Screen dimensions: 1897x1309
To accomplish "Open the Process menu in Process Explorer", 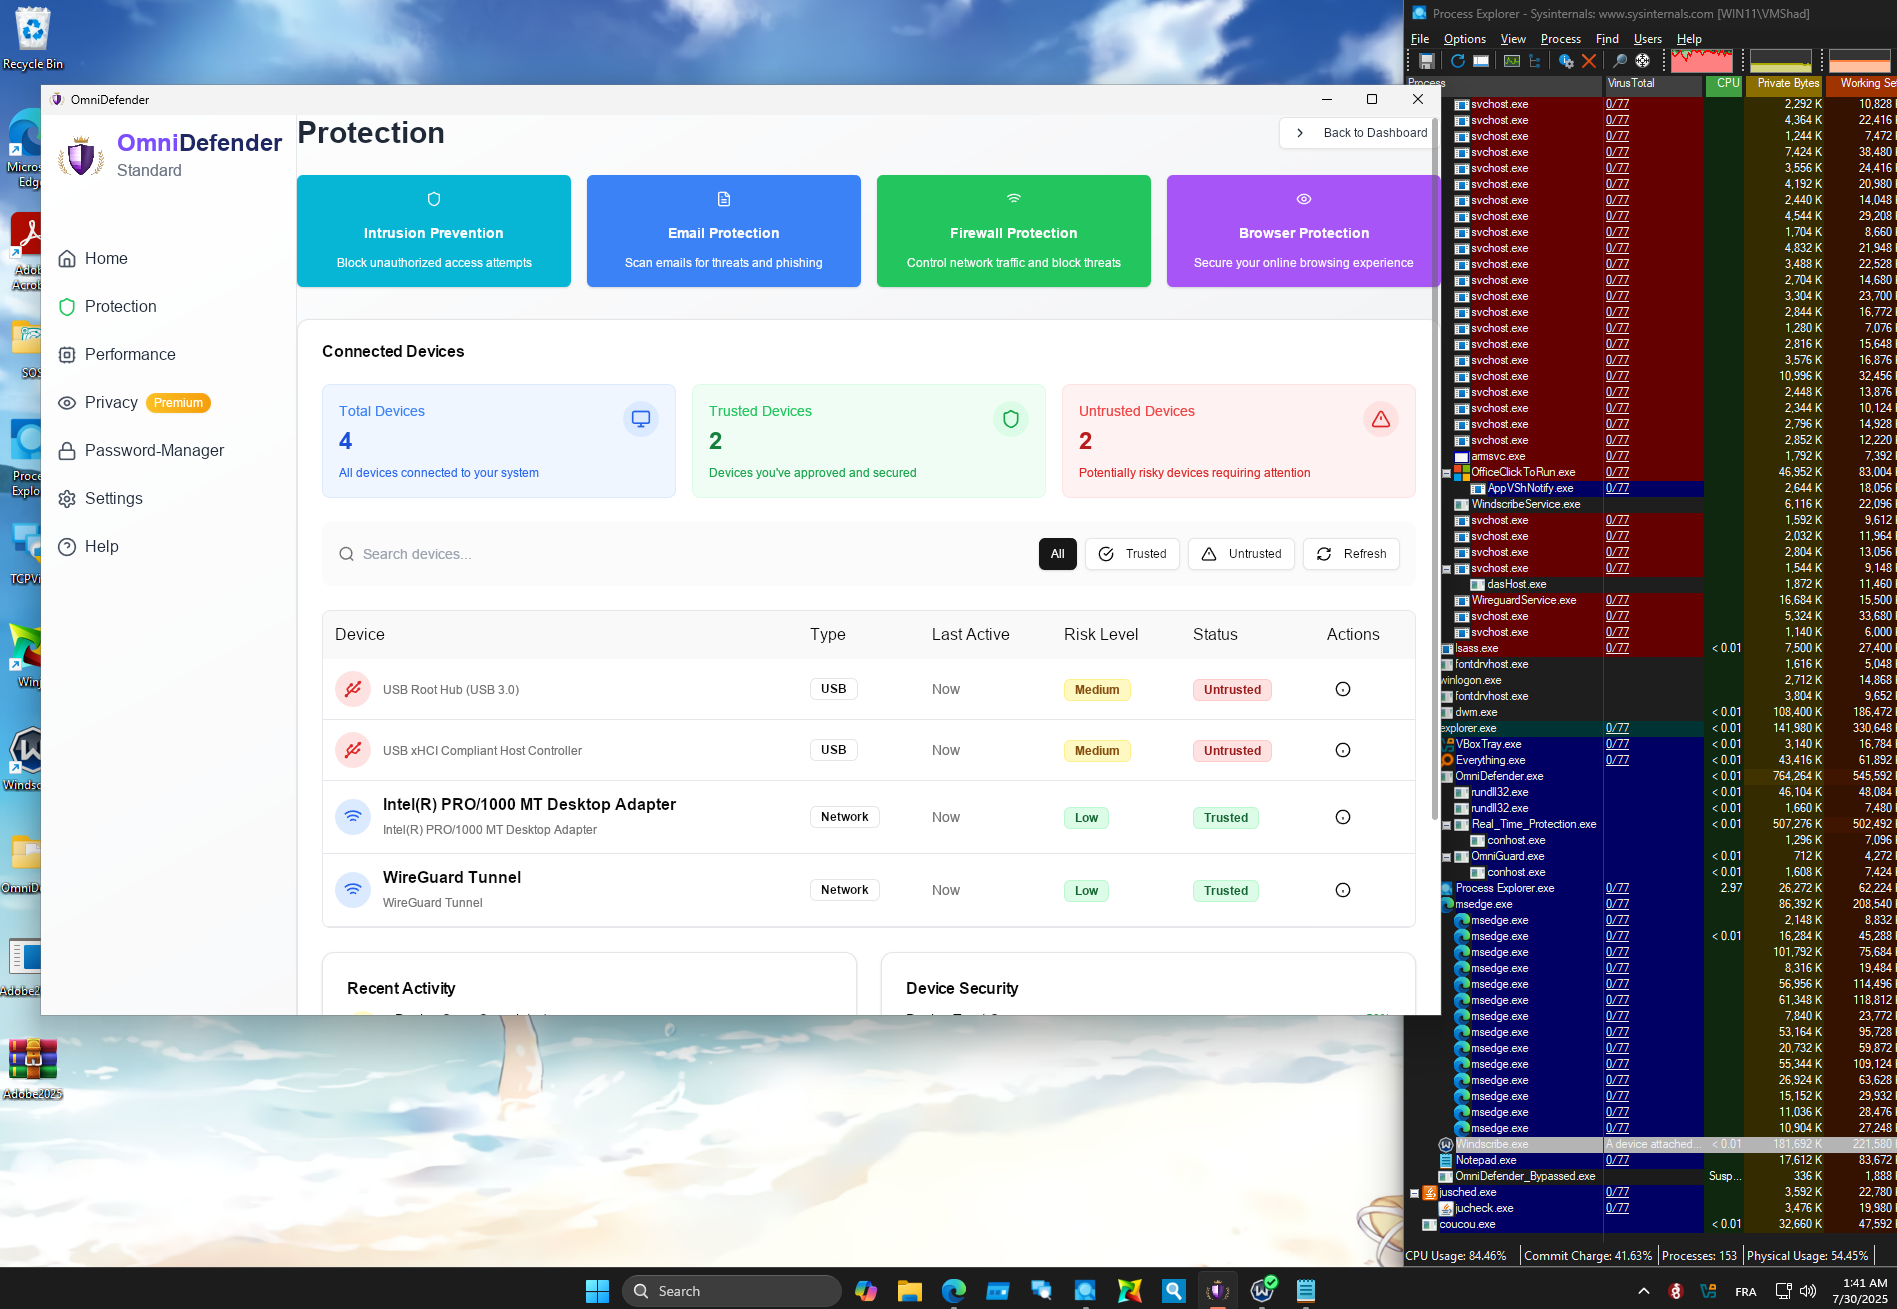I will [x=1561, y=39].
